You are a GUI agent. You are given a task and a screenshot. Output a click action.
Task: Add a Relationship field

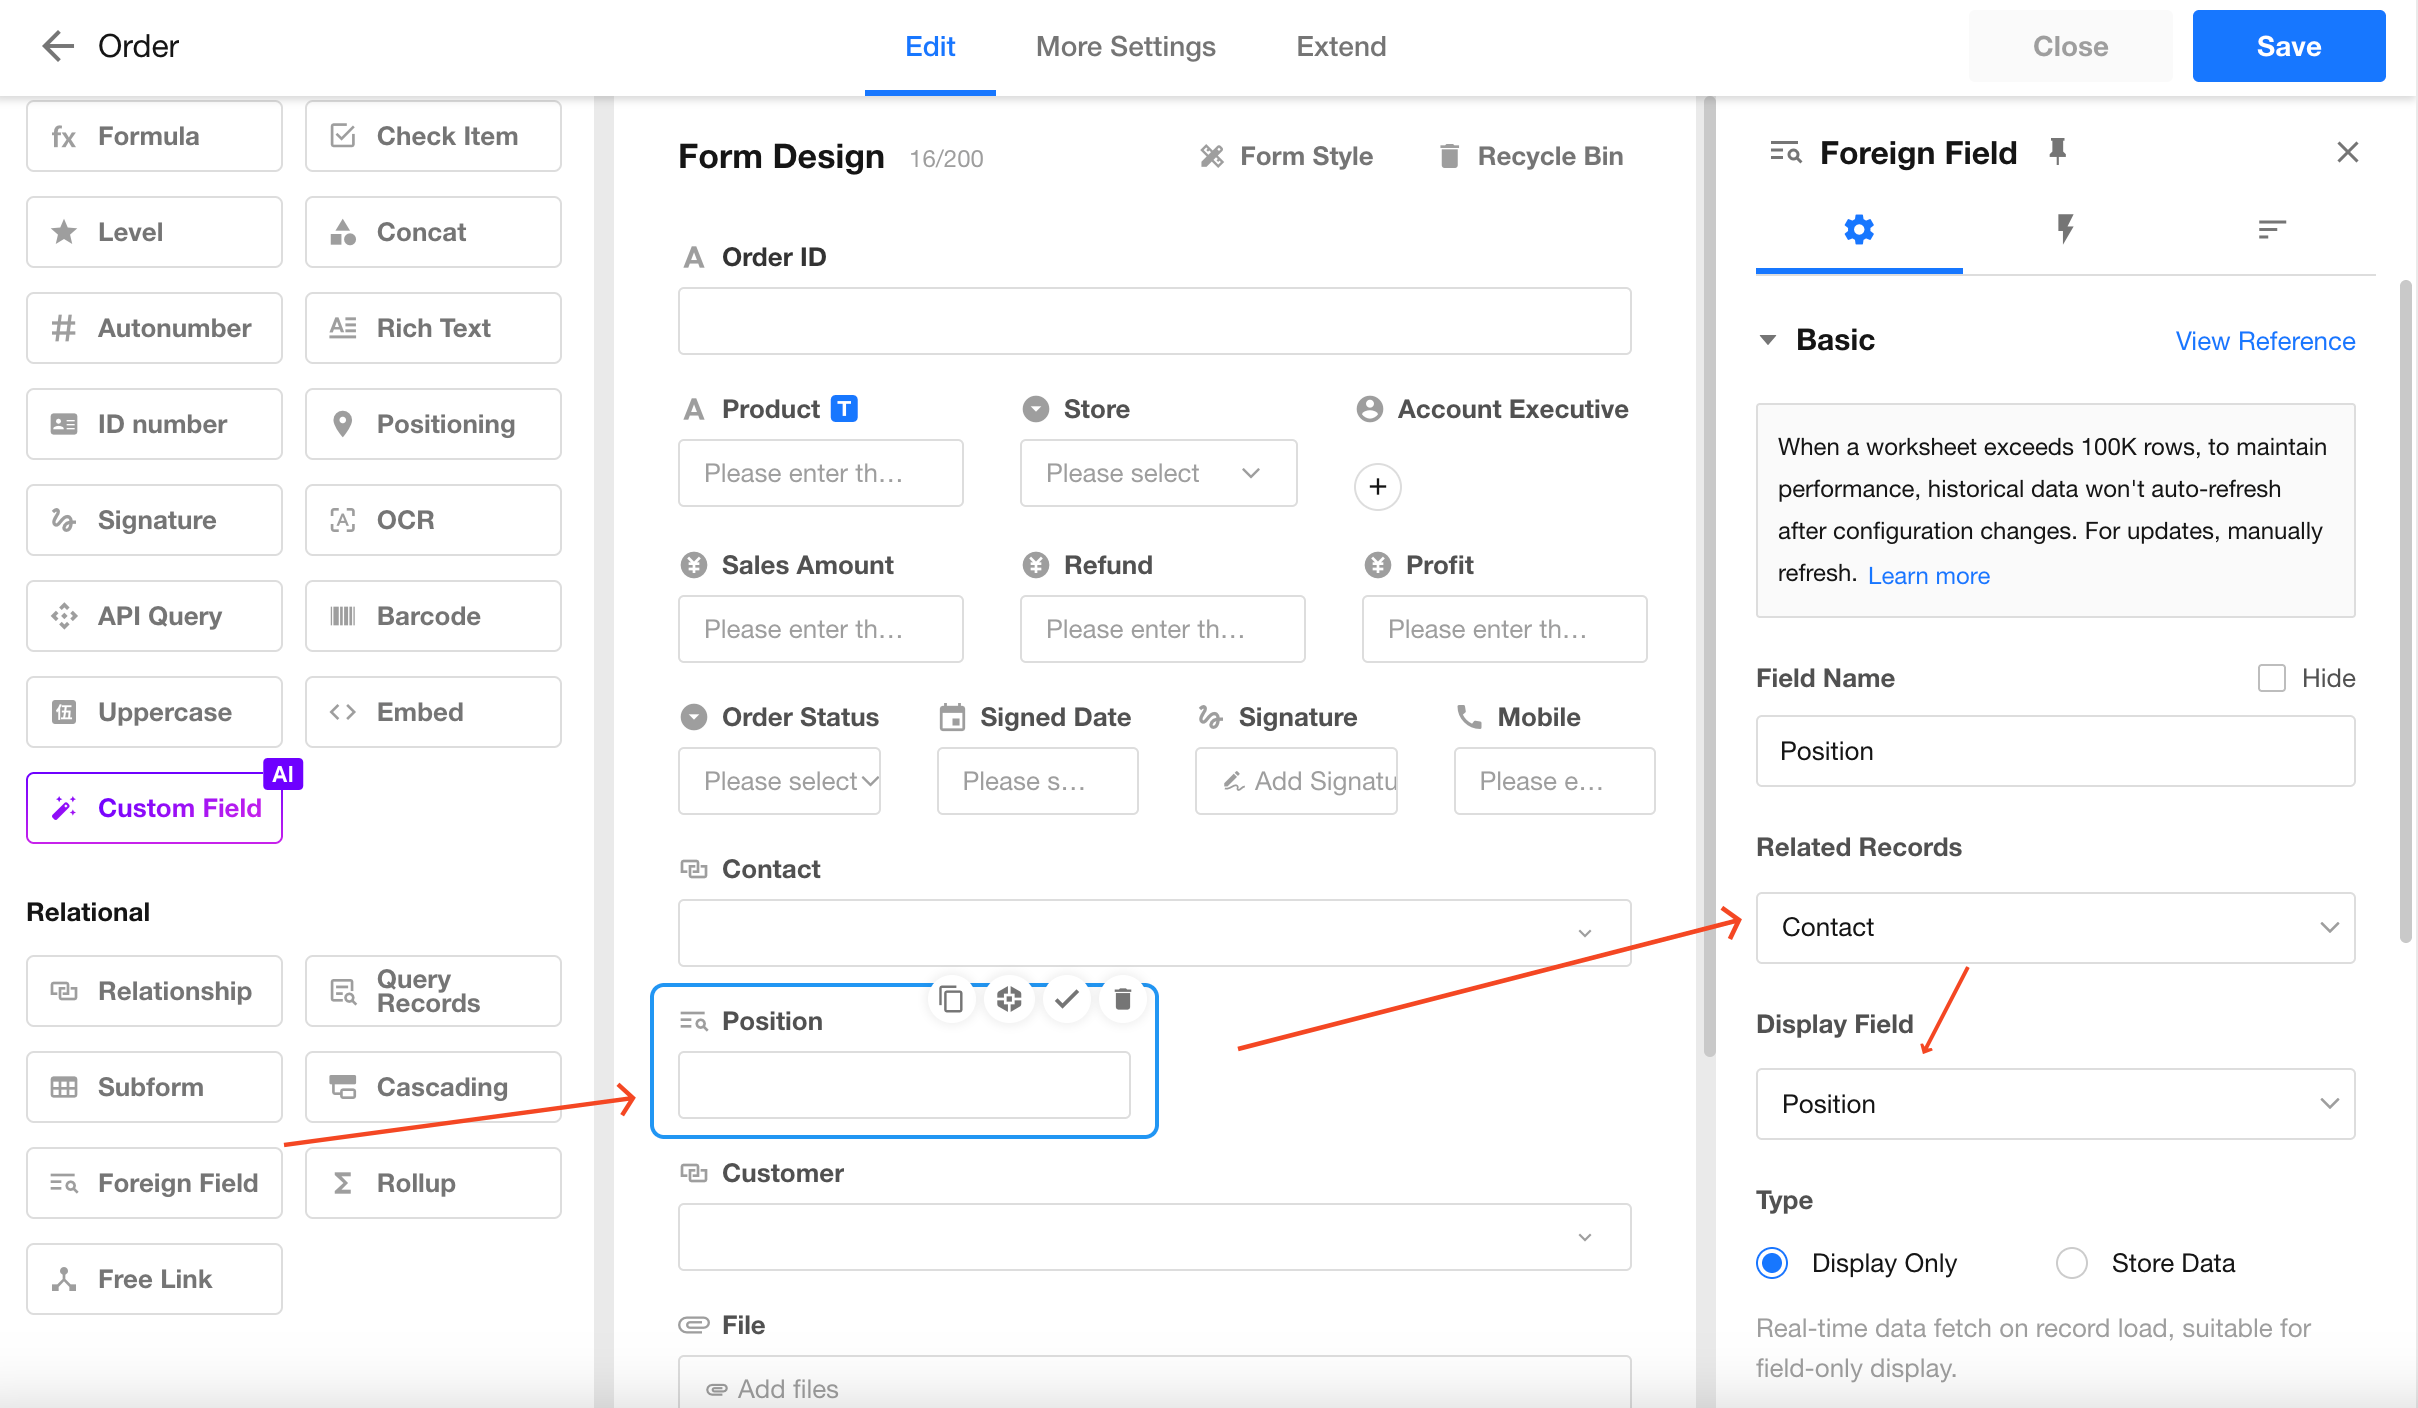click(154, 991)
